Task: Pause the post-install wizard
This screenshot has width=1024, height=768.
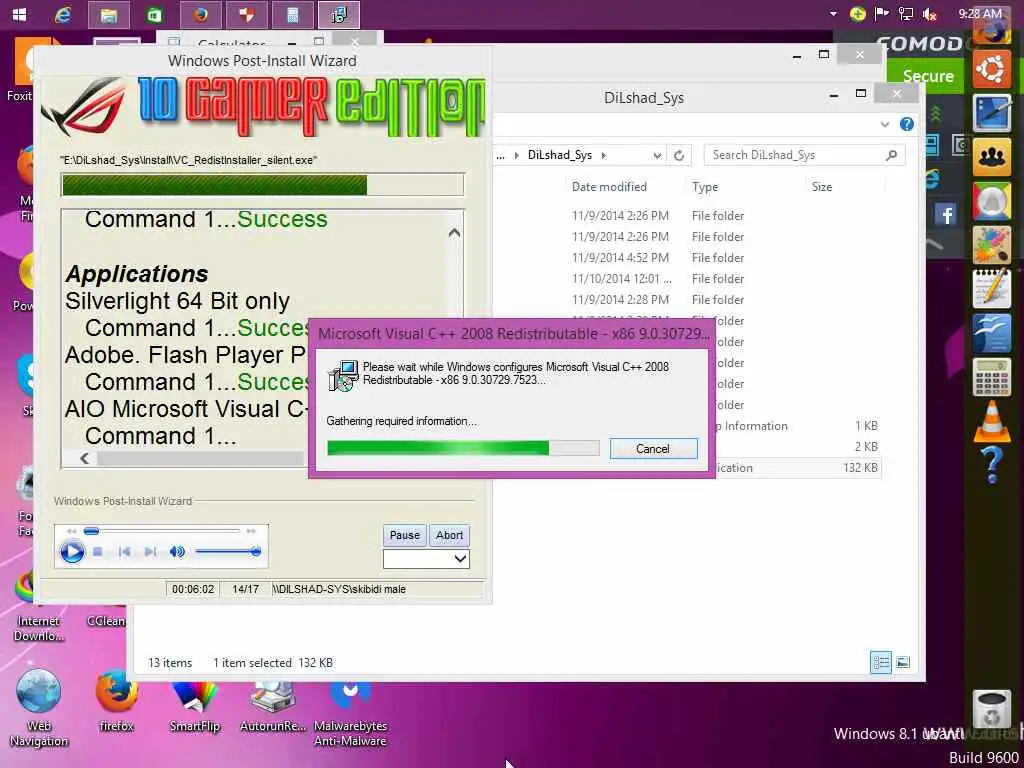Action: pyautogui.click(x=404, y=535)
